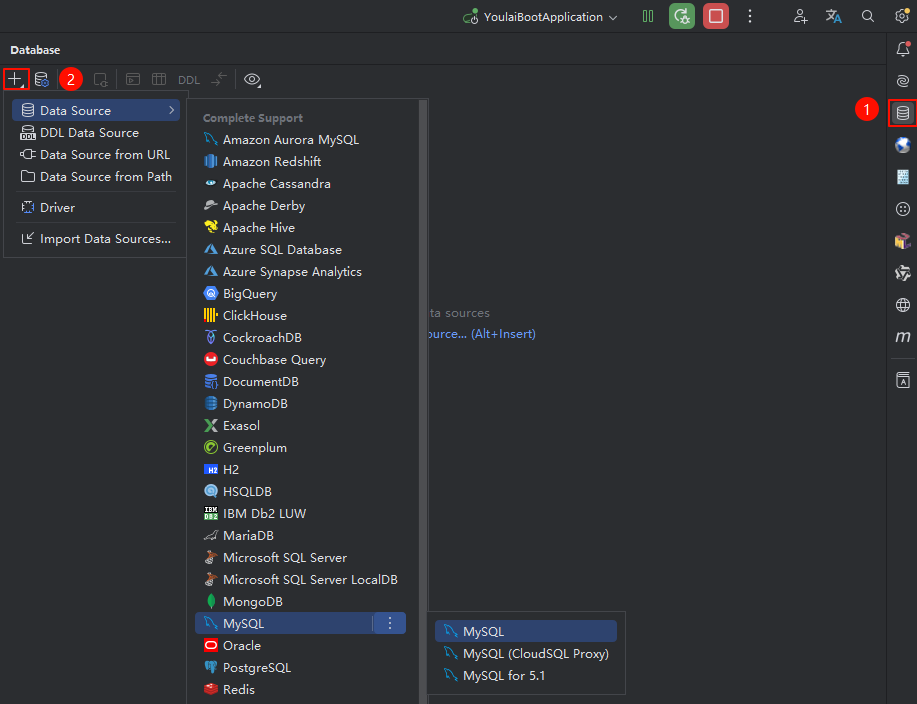Select Amazon Aurora MySQL data source
Viewport: 917px width, 704px height.
301,140
